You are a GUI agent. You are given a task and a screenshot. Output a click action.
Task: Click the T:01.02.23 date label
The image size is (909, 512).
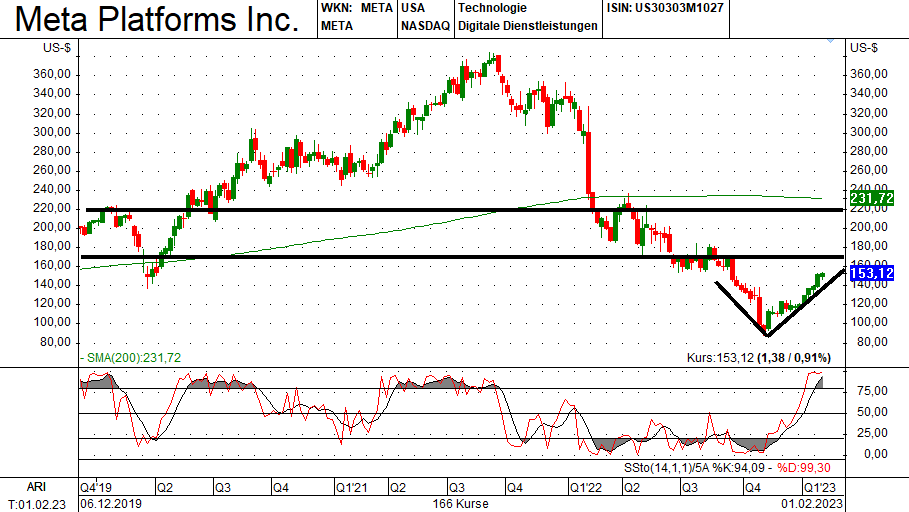coord(37,504)
